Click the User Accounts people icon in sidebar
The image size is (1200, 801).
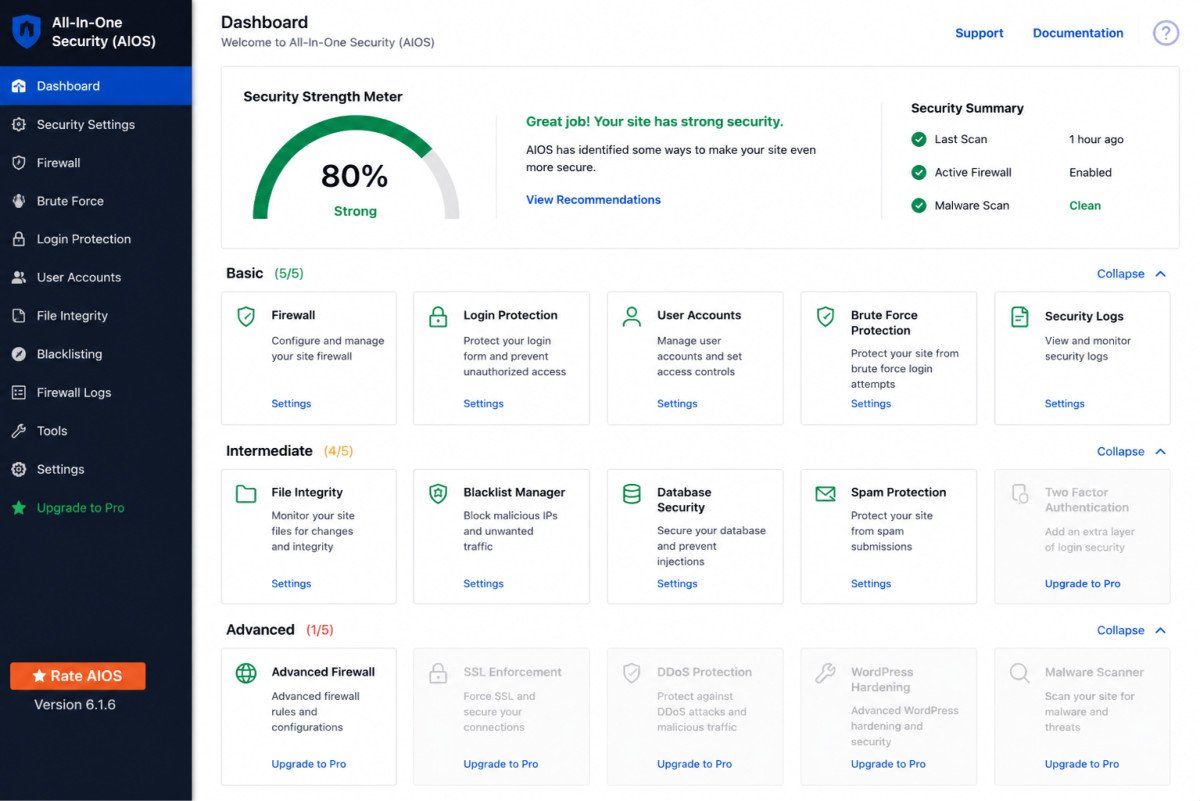[18, 277]
